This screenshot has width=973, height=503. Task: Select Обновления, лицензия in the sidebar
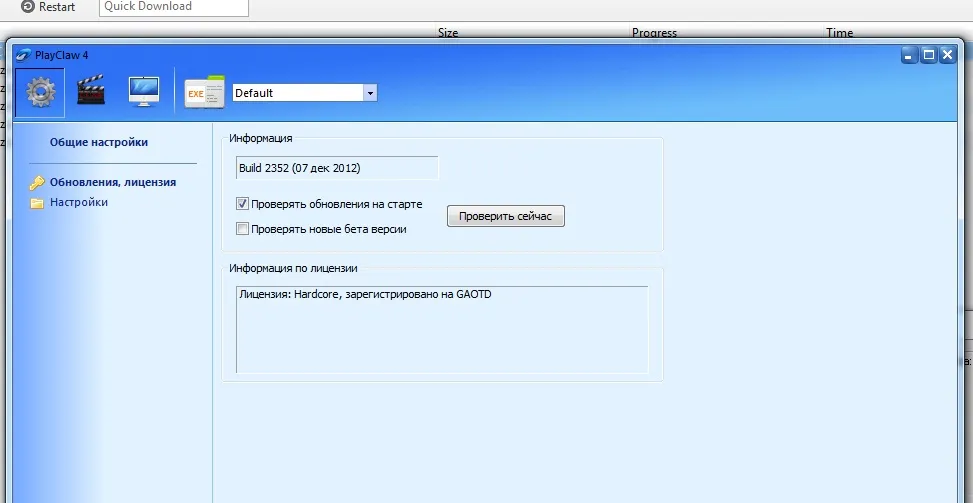pyautogui.click(x=113, y=182)
